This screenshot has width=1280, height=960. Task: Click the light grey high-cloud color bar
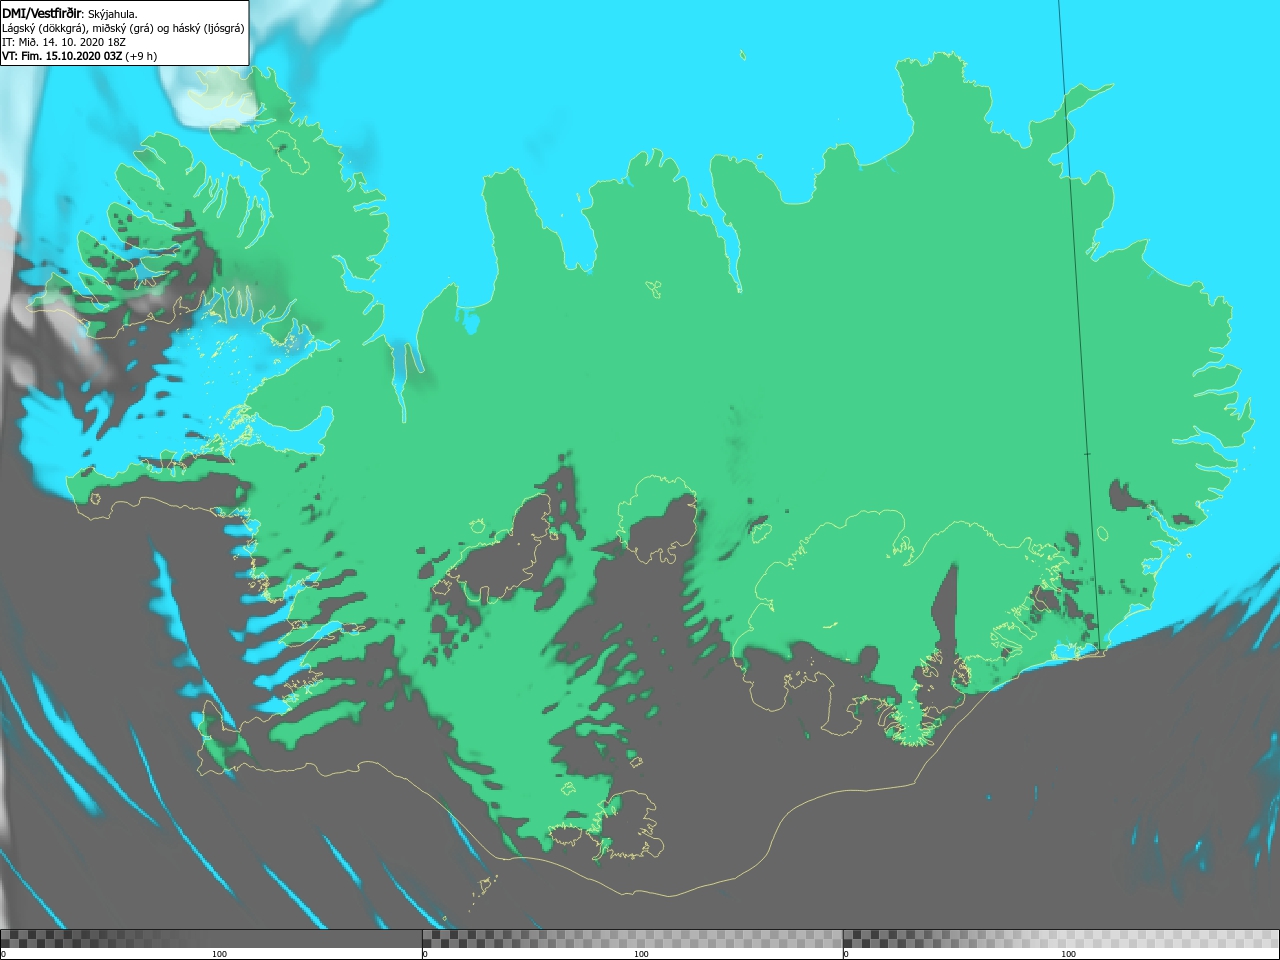click(x=1061, y=939)
